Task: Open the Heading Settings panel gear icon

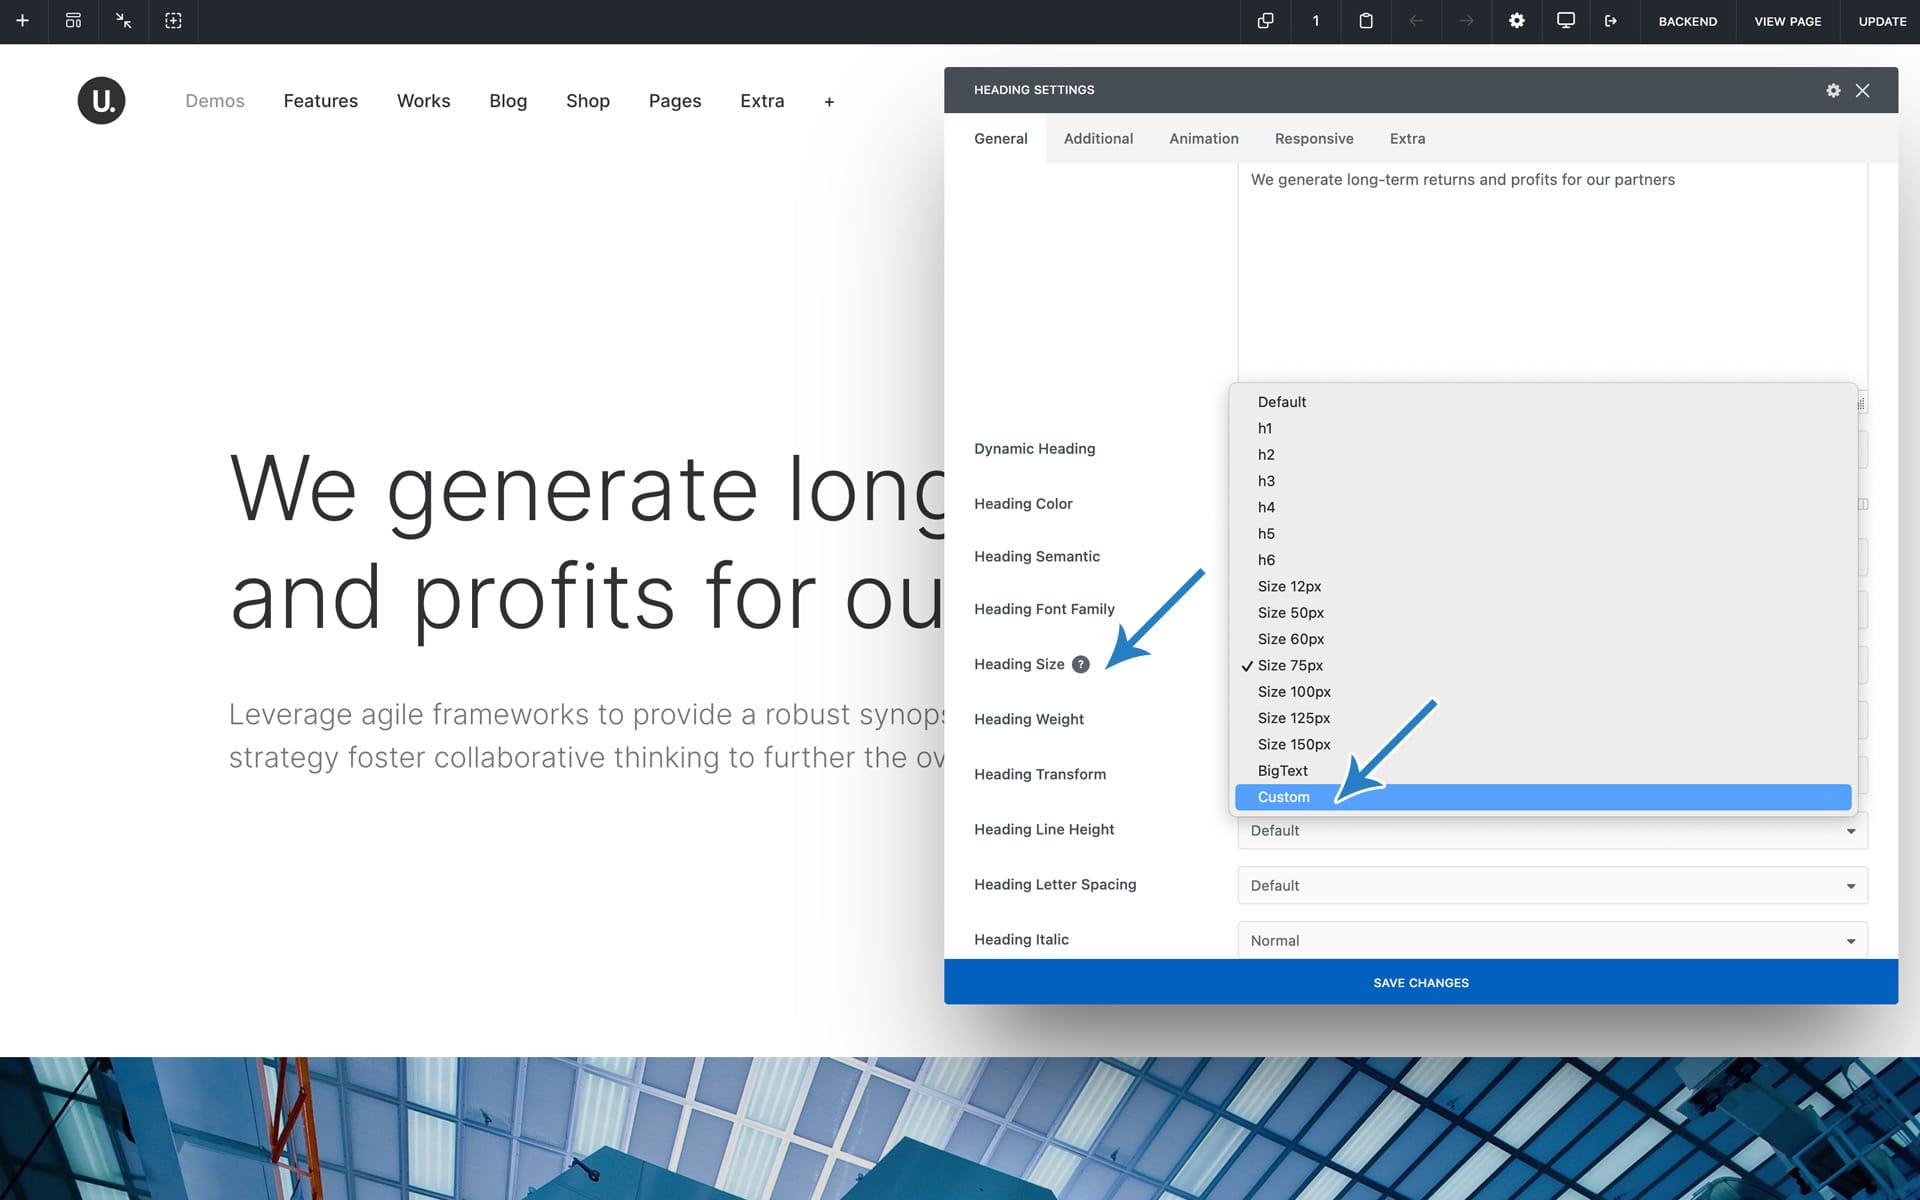Action: (x=1832, y=90)
